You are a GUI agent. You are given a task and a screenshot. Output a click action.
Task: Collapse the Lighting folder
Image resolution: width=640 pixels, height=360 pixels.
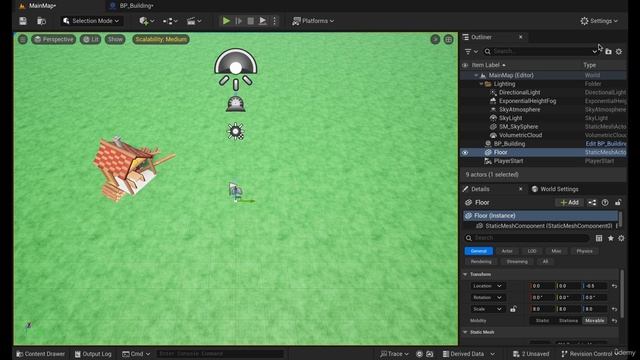(x=481, y=84)
